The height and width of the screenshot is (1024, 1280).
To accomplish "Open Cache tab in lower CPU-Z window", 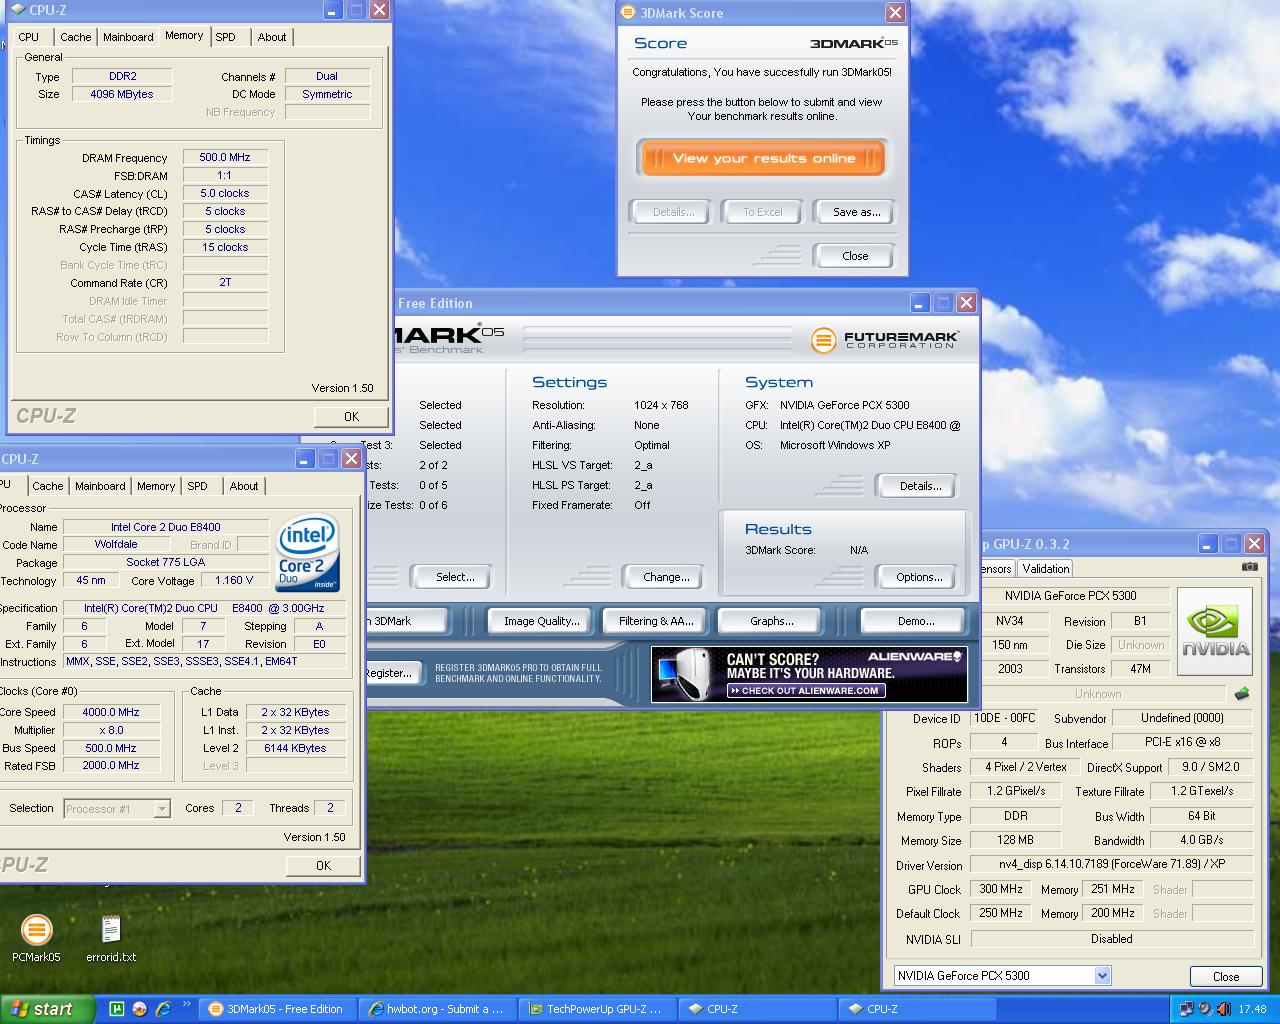I will [x=48, y=486].
